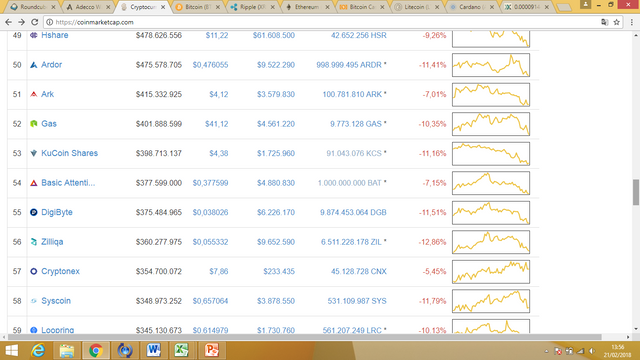Switch to the Litecoin tab
640x360 pixels.
pos(417,7)
